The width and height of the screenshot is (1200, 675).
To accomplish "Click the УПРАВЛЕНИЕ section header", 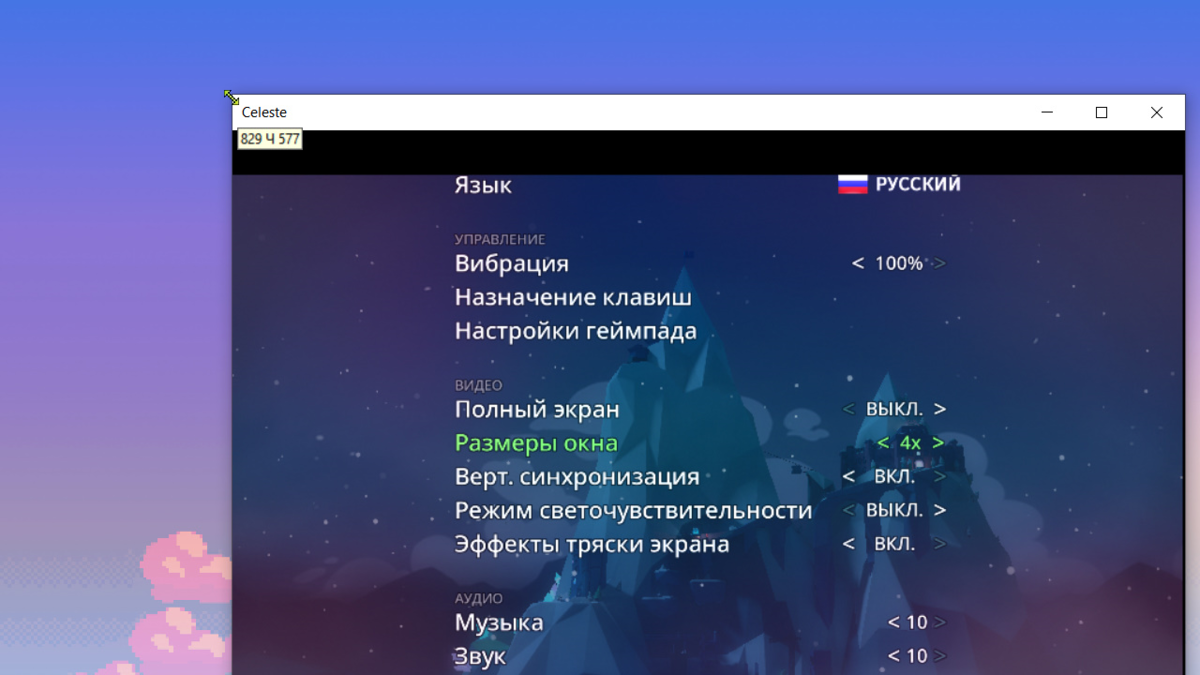I will [500, 240].
